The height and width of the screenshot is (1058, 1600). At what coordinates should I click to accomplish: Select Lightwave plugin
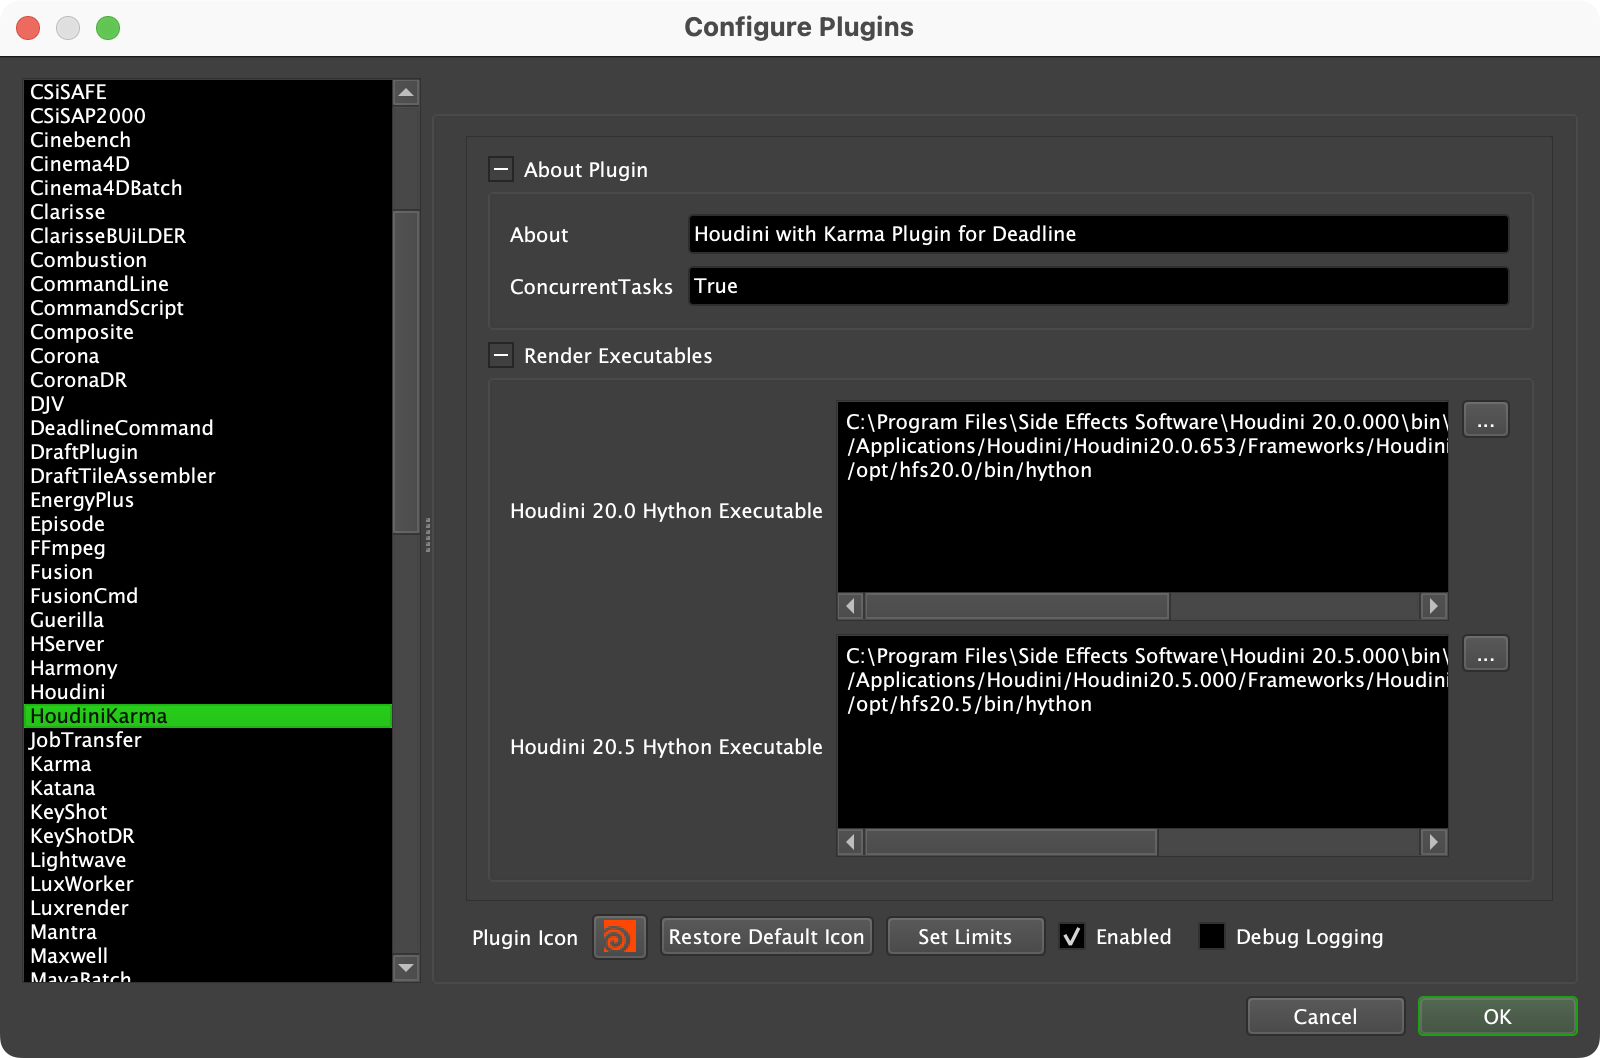pyautogui.click(x=208, y=860)
